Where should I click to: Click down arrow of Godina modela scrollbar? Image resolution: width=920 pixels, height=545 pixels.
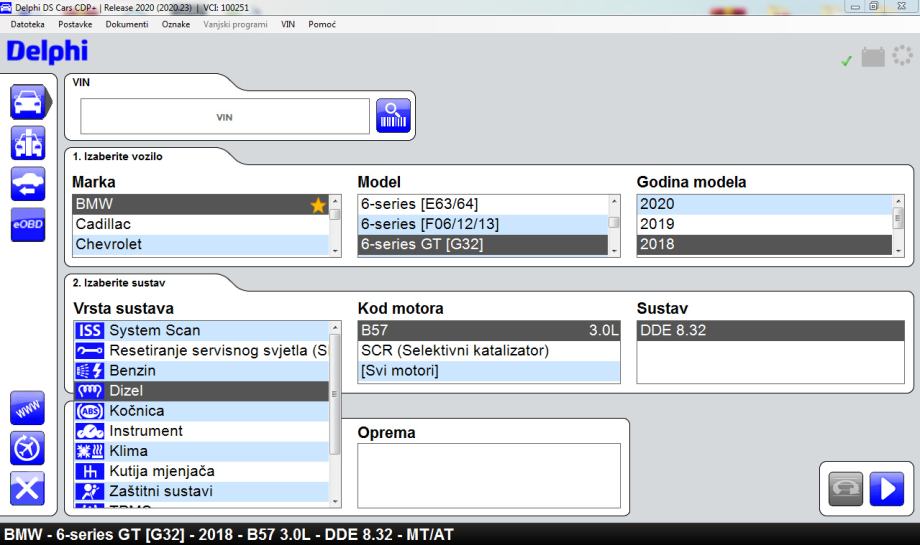tap(898, 251)
